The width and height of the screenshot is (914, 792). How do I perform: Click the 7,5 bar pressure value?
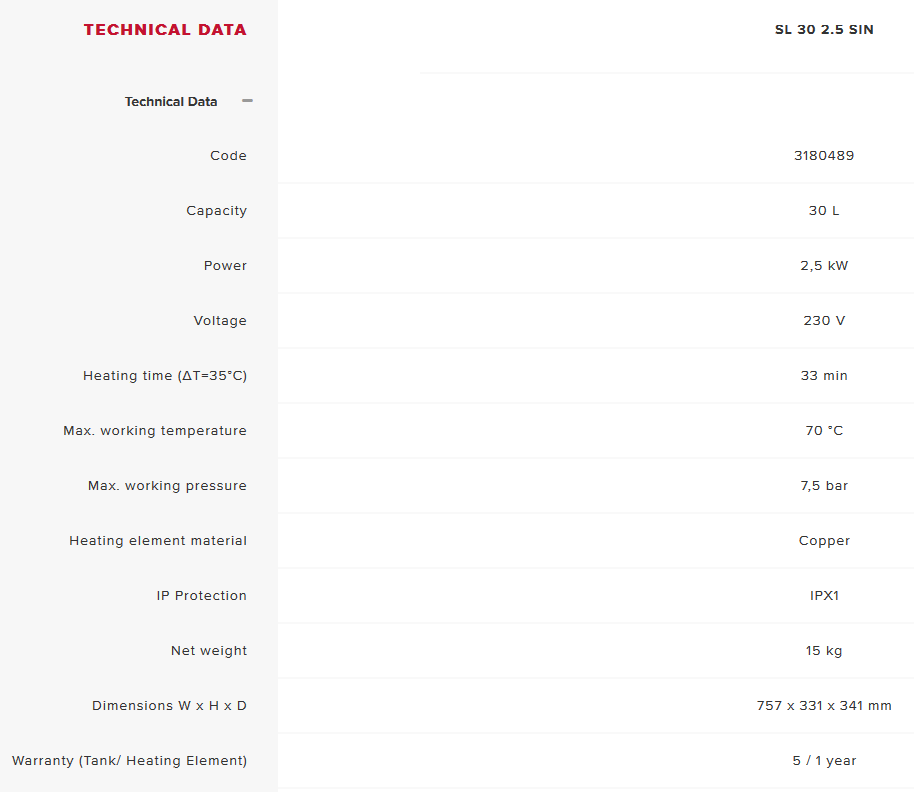(824, 486)
